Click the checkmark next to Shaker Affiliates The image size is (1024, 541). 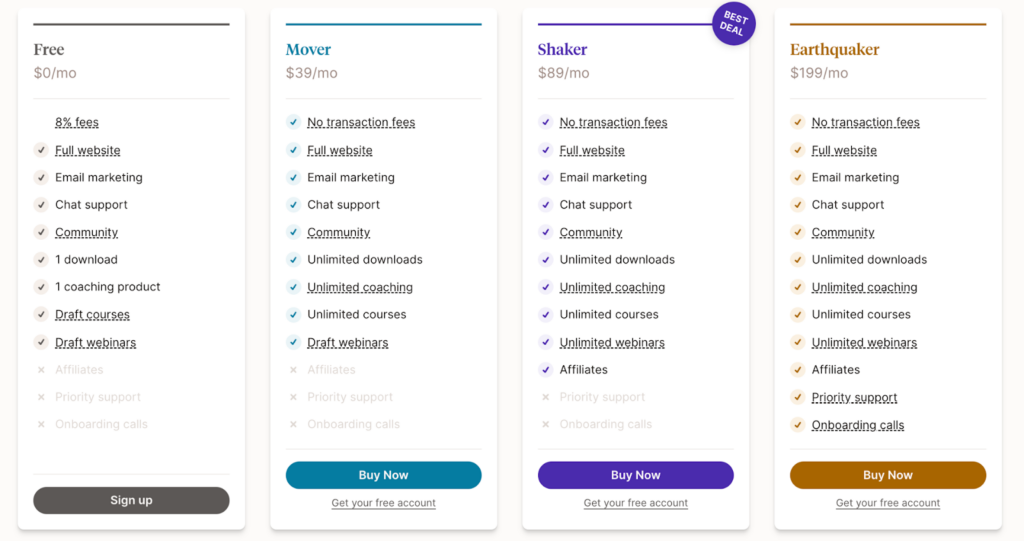545,369
